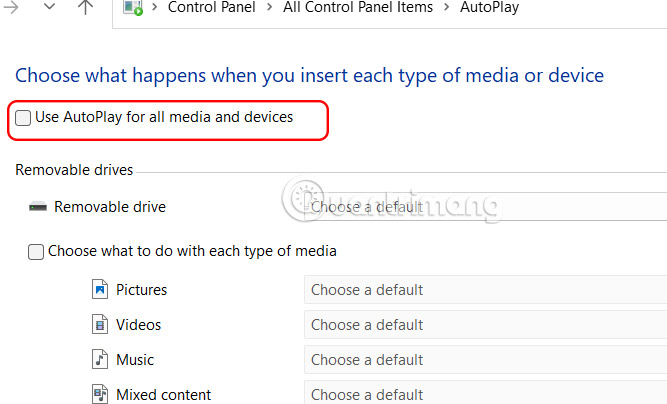Click the Removable drive icon
Image resolution: width=667 pixels, height=404 pixels.
coord(38,207)
